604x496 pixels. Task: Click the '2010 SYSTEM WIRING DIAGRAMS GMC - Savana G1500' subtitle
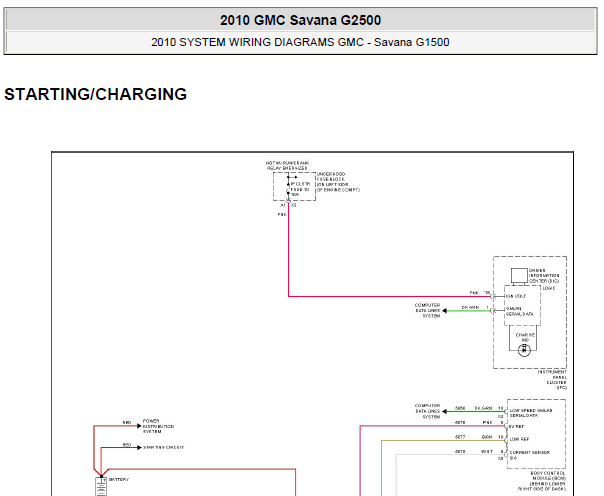pos(300,42)
